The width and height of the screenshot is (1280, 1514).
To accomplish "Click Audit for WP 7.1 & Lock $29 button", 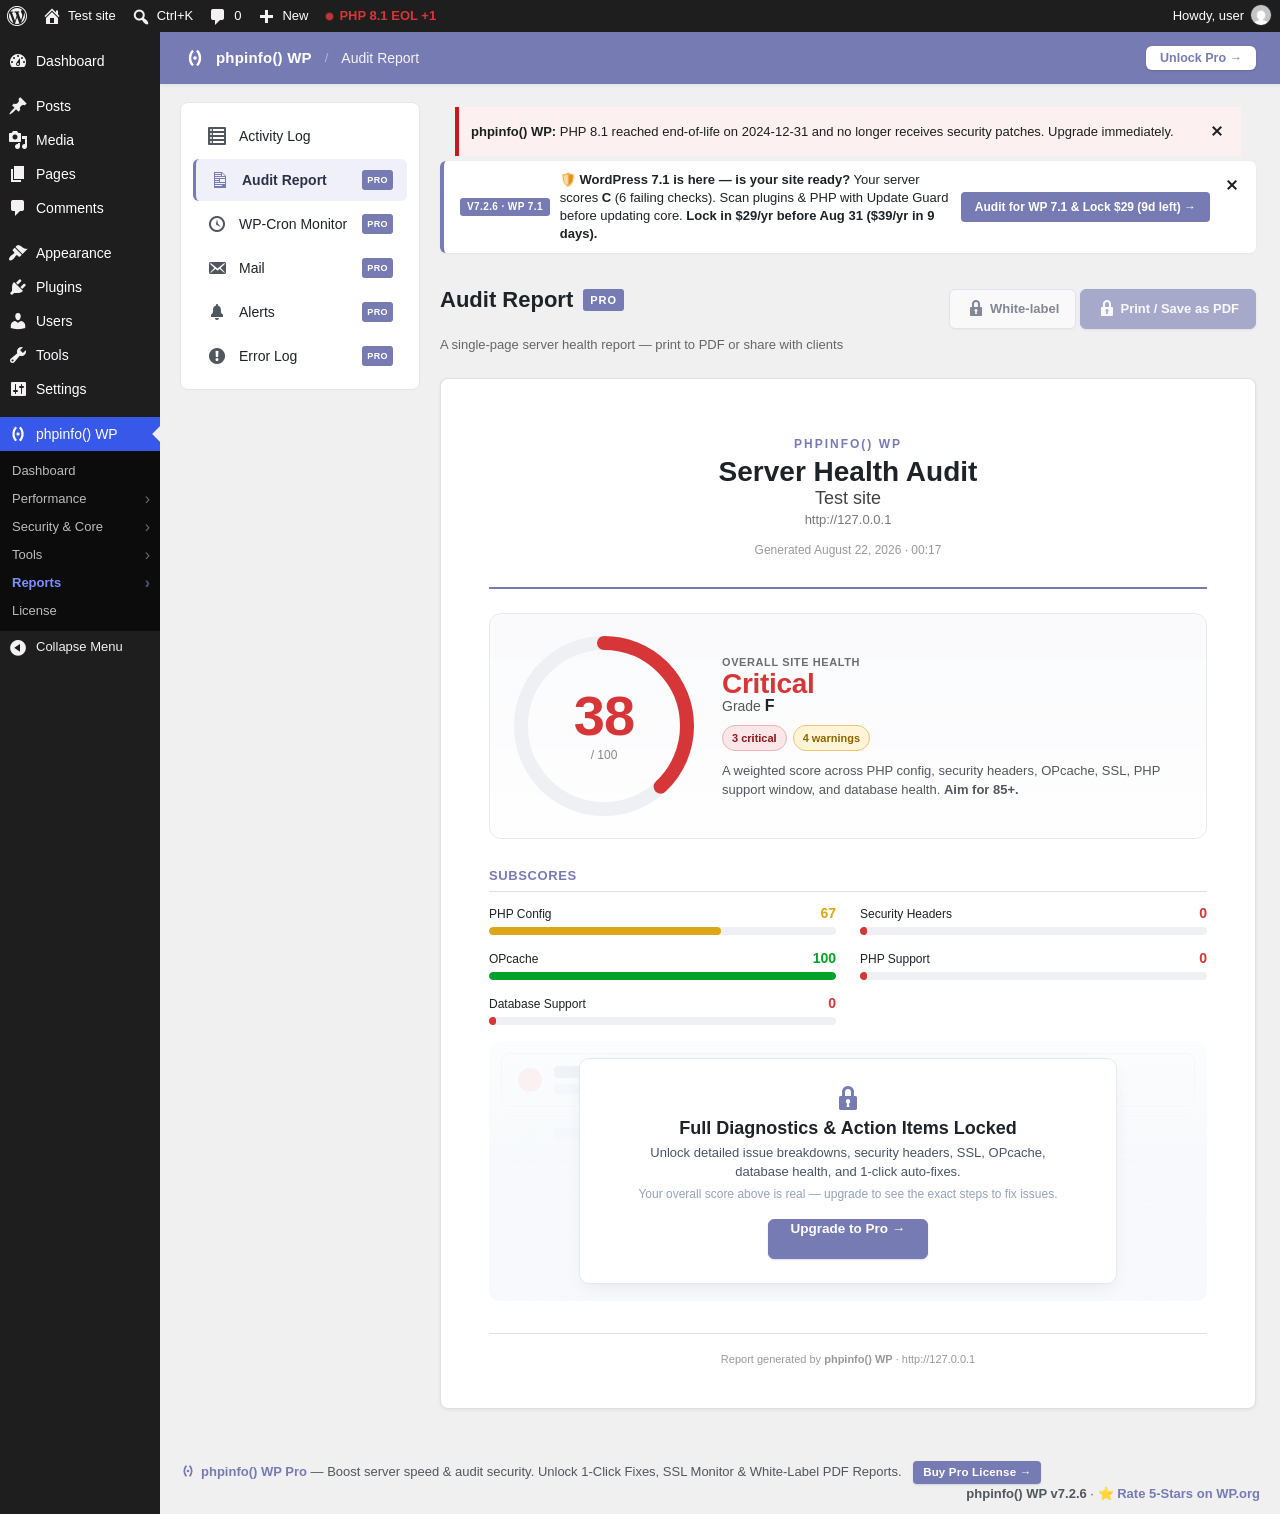I will [x=1085, y=207].
